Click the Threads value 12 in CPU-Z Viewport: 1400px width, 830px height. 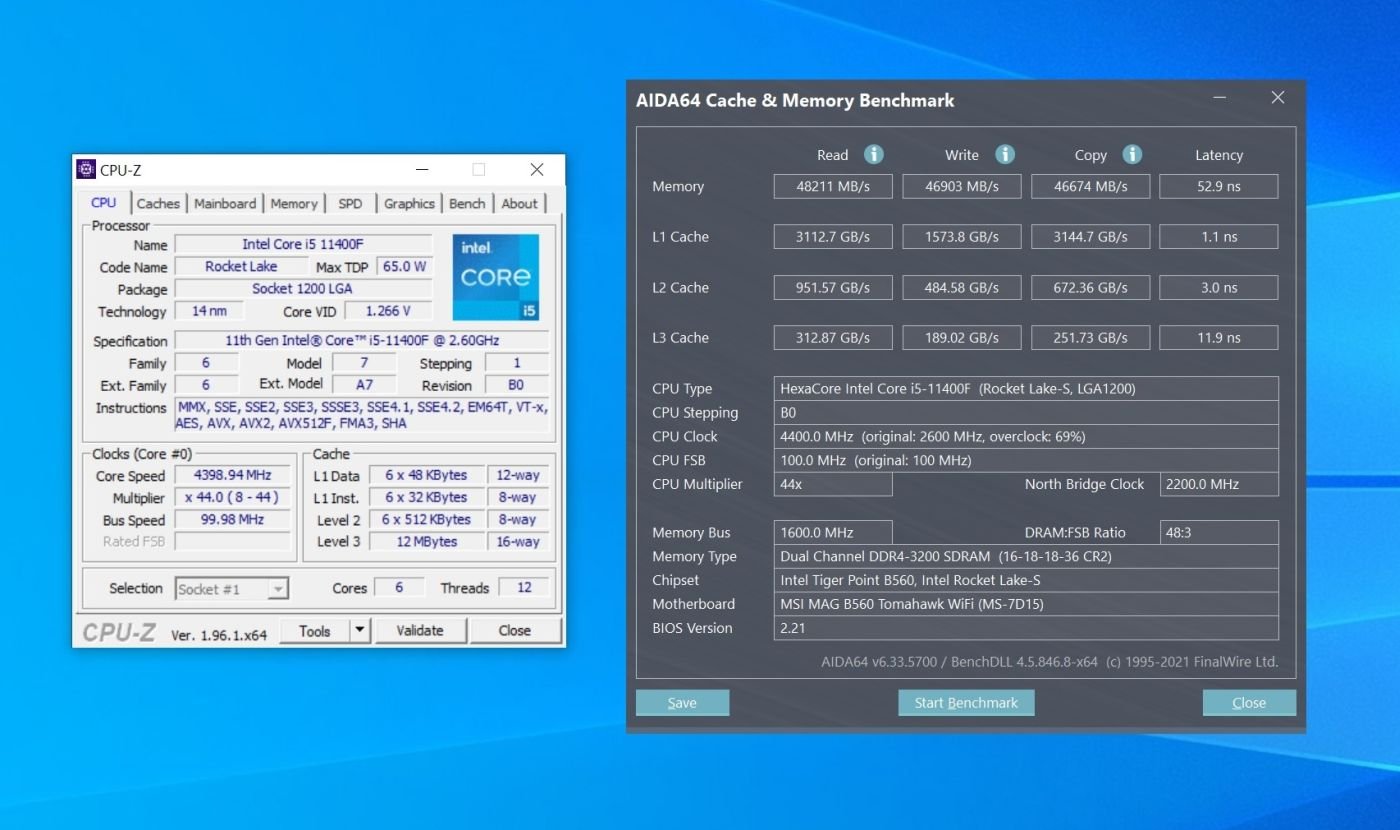click(x=524, y=587)
